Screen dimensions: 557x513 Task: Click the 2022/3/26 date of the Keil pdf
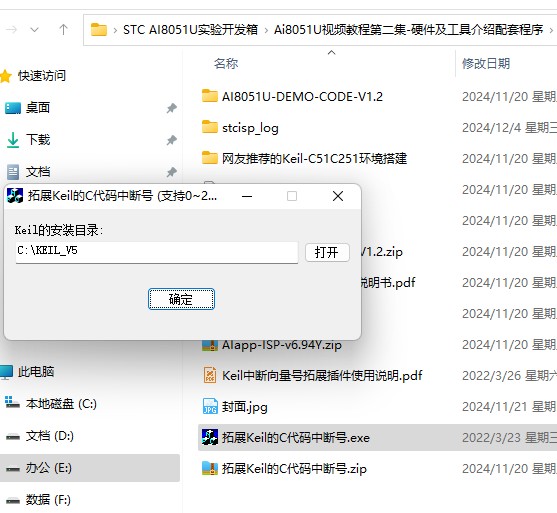point(509,376)
